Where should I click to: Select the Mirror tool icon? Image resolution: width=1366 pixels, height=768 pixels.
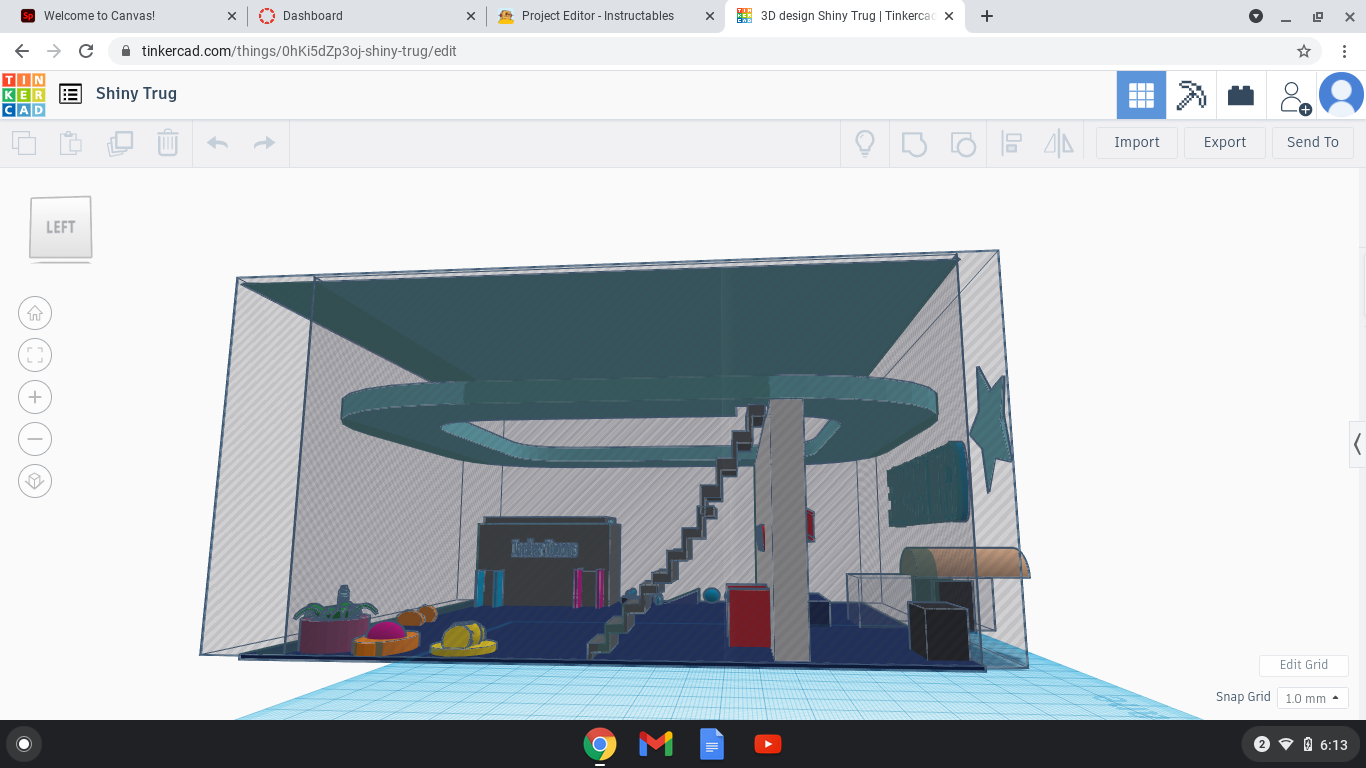[1059, 143]
